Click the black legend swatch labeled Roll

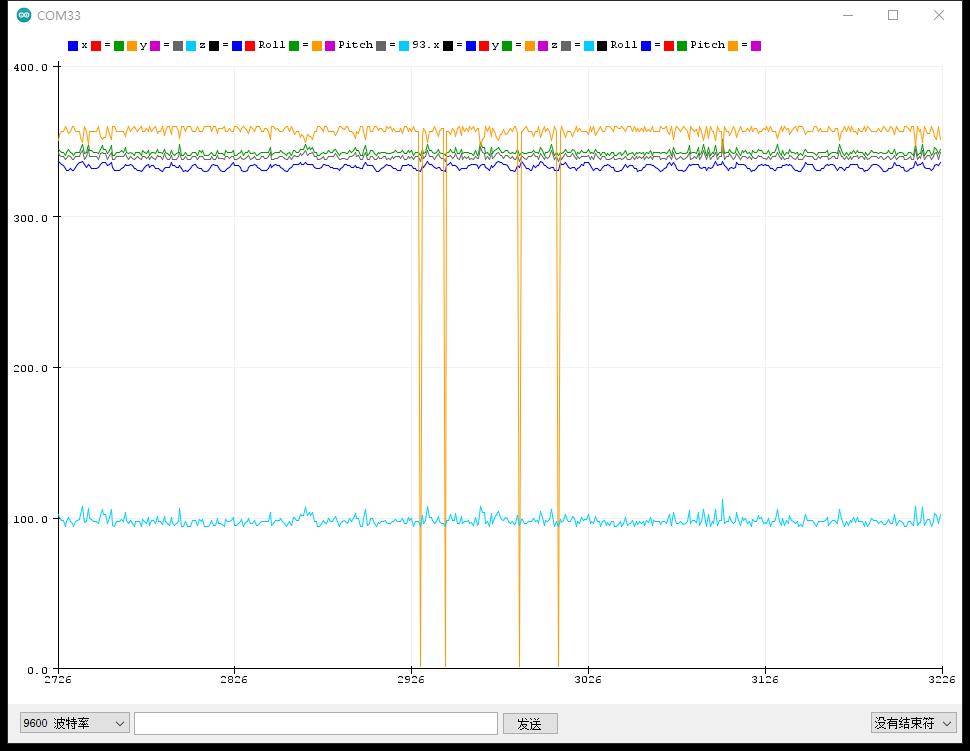[x=602, y=46]
